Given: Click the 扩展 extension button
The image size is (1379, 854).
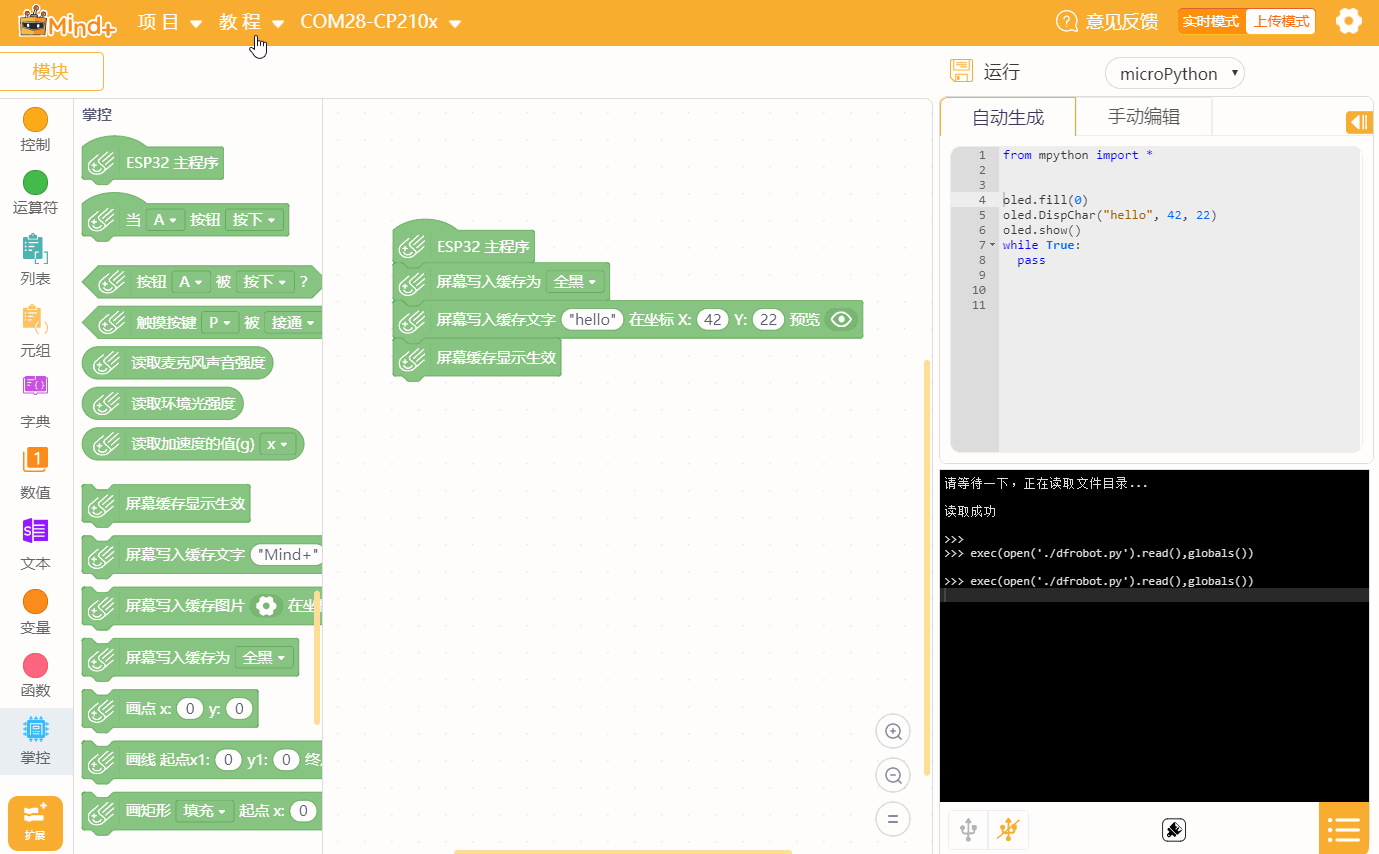Looking at the screenshot, I should pyautogui.click(x=35, y=823).
